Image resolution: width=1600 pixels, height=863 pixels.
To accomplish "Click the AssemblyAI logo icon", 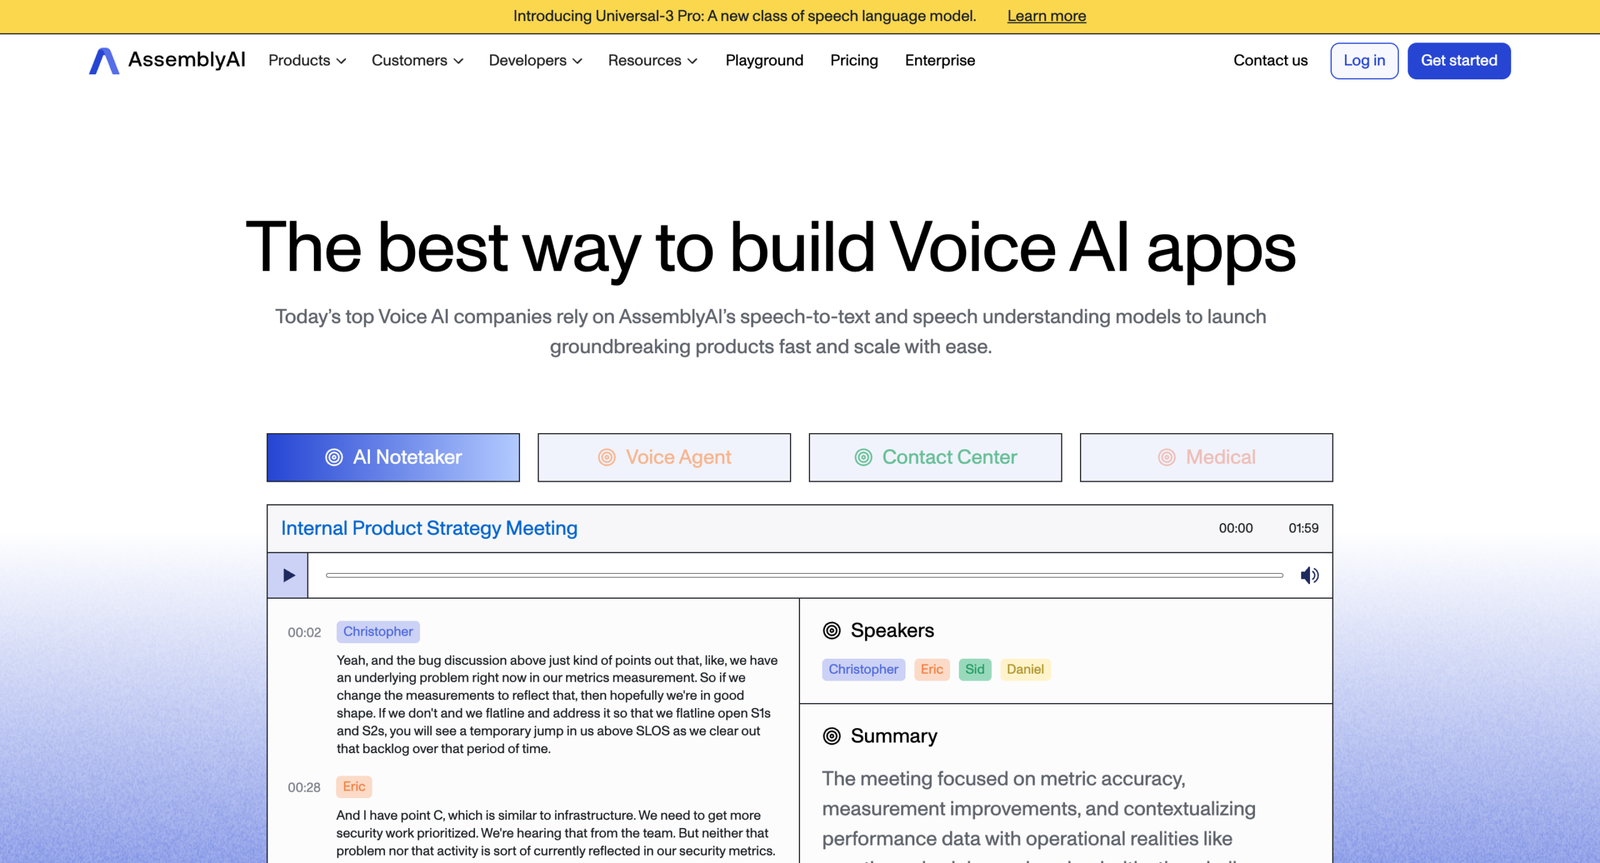I will click(104, 61).
